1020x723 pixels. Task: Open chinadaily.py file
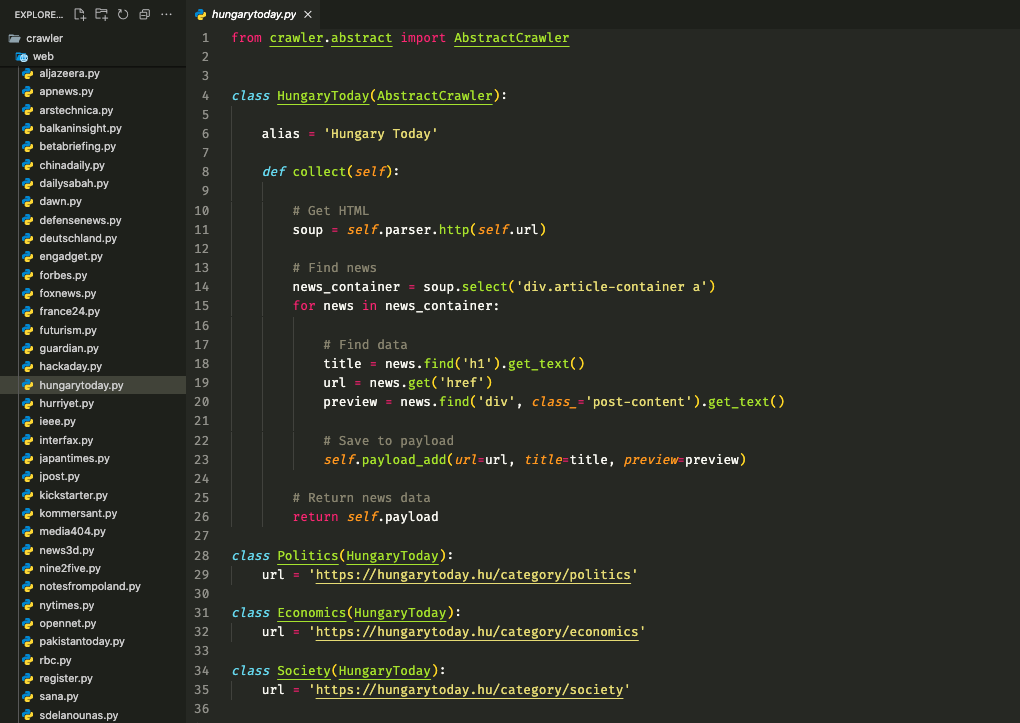coord(93,165)
